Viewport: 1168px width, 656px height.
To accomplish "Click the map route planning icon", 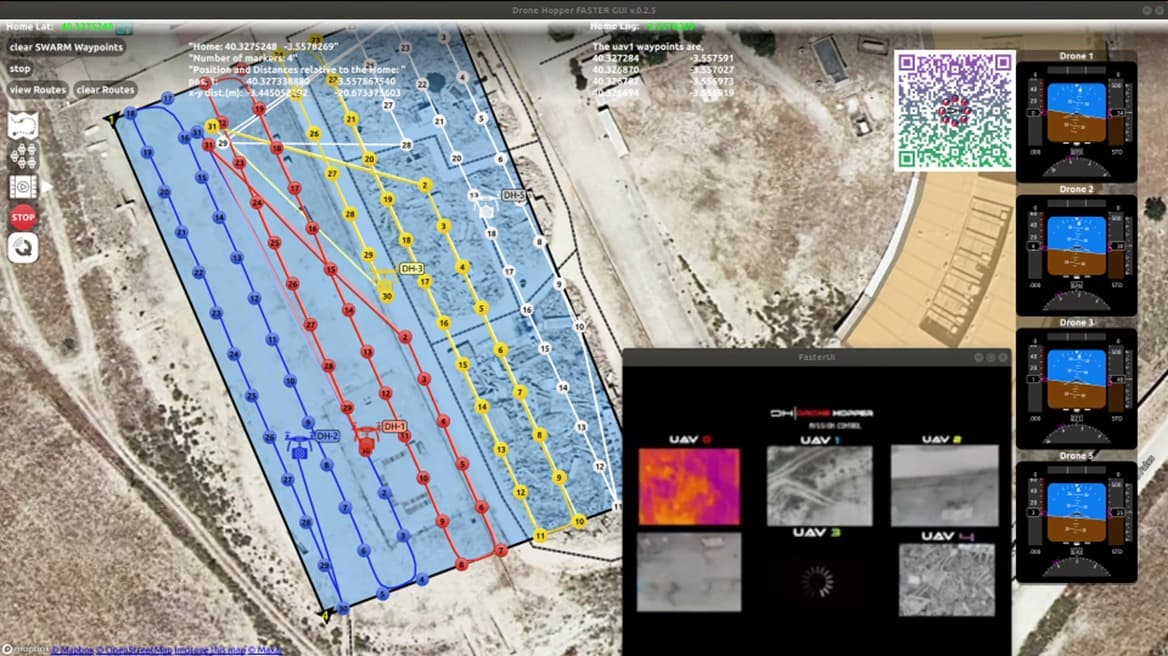I will pyautogui.click(x=23, y=125).
